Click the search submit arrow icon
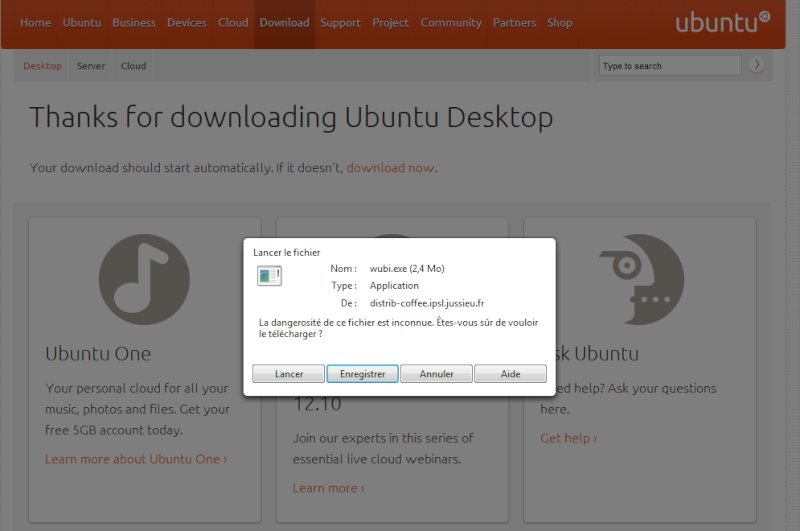This screenshot has width=800, height=531. 757,65
